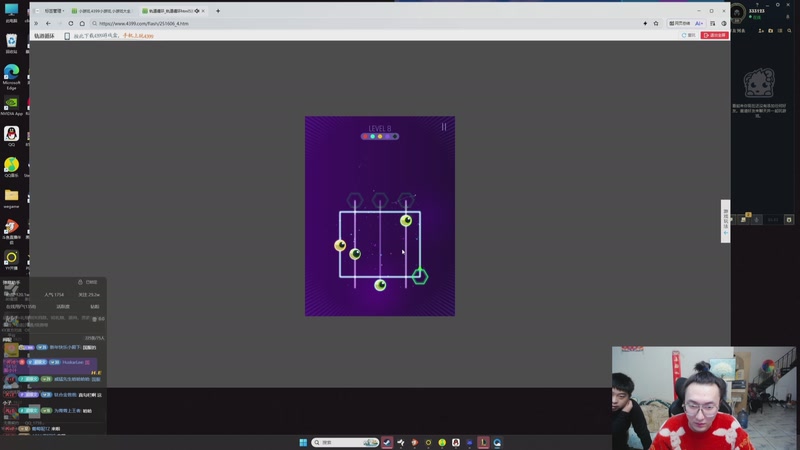This screenshot has height=450, width=800.
Task: Open the Windows Start menu
Action: click(x=303, y=442)
